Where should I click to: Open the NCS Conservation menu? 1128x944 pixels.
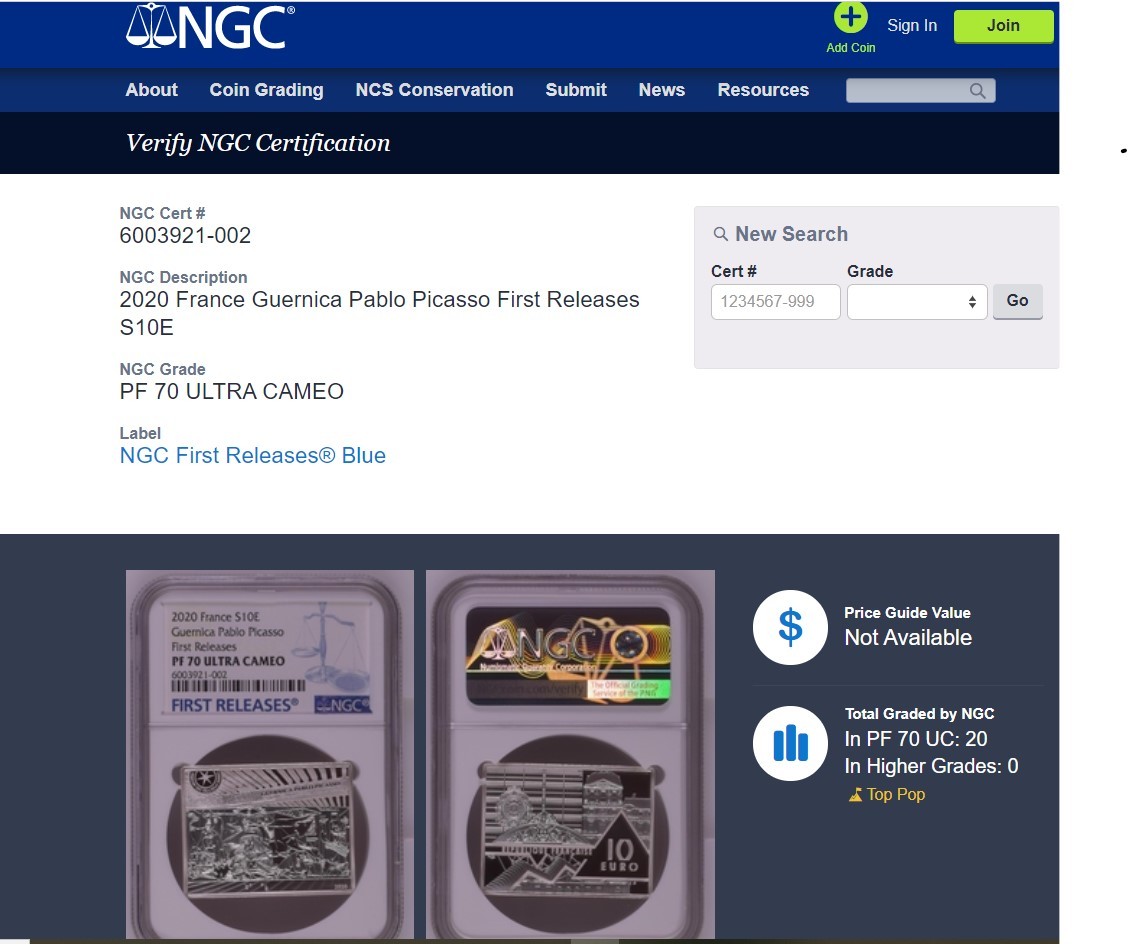(x=434, y=90)
